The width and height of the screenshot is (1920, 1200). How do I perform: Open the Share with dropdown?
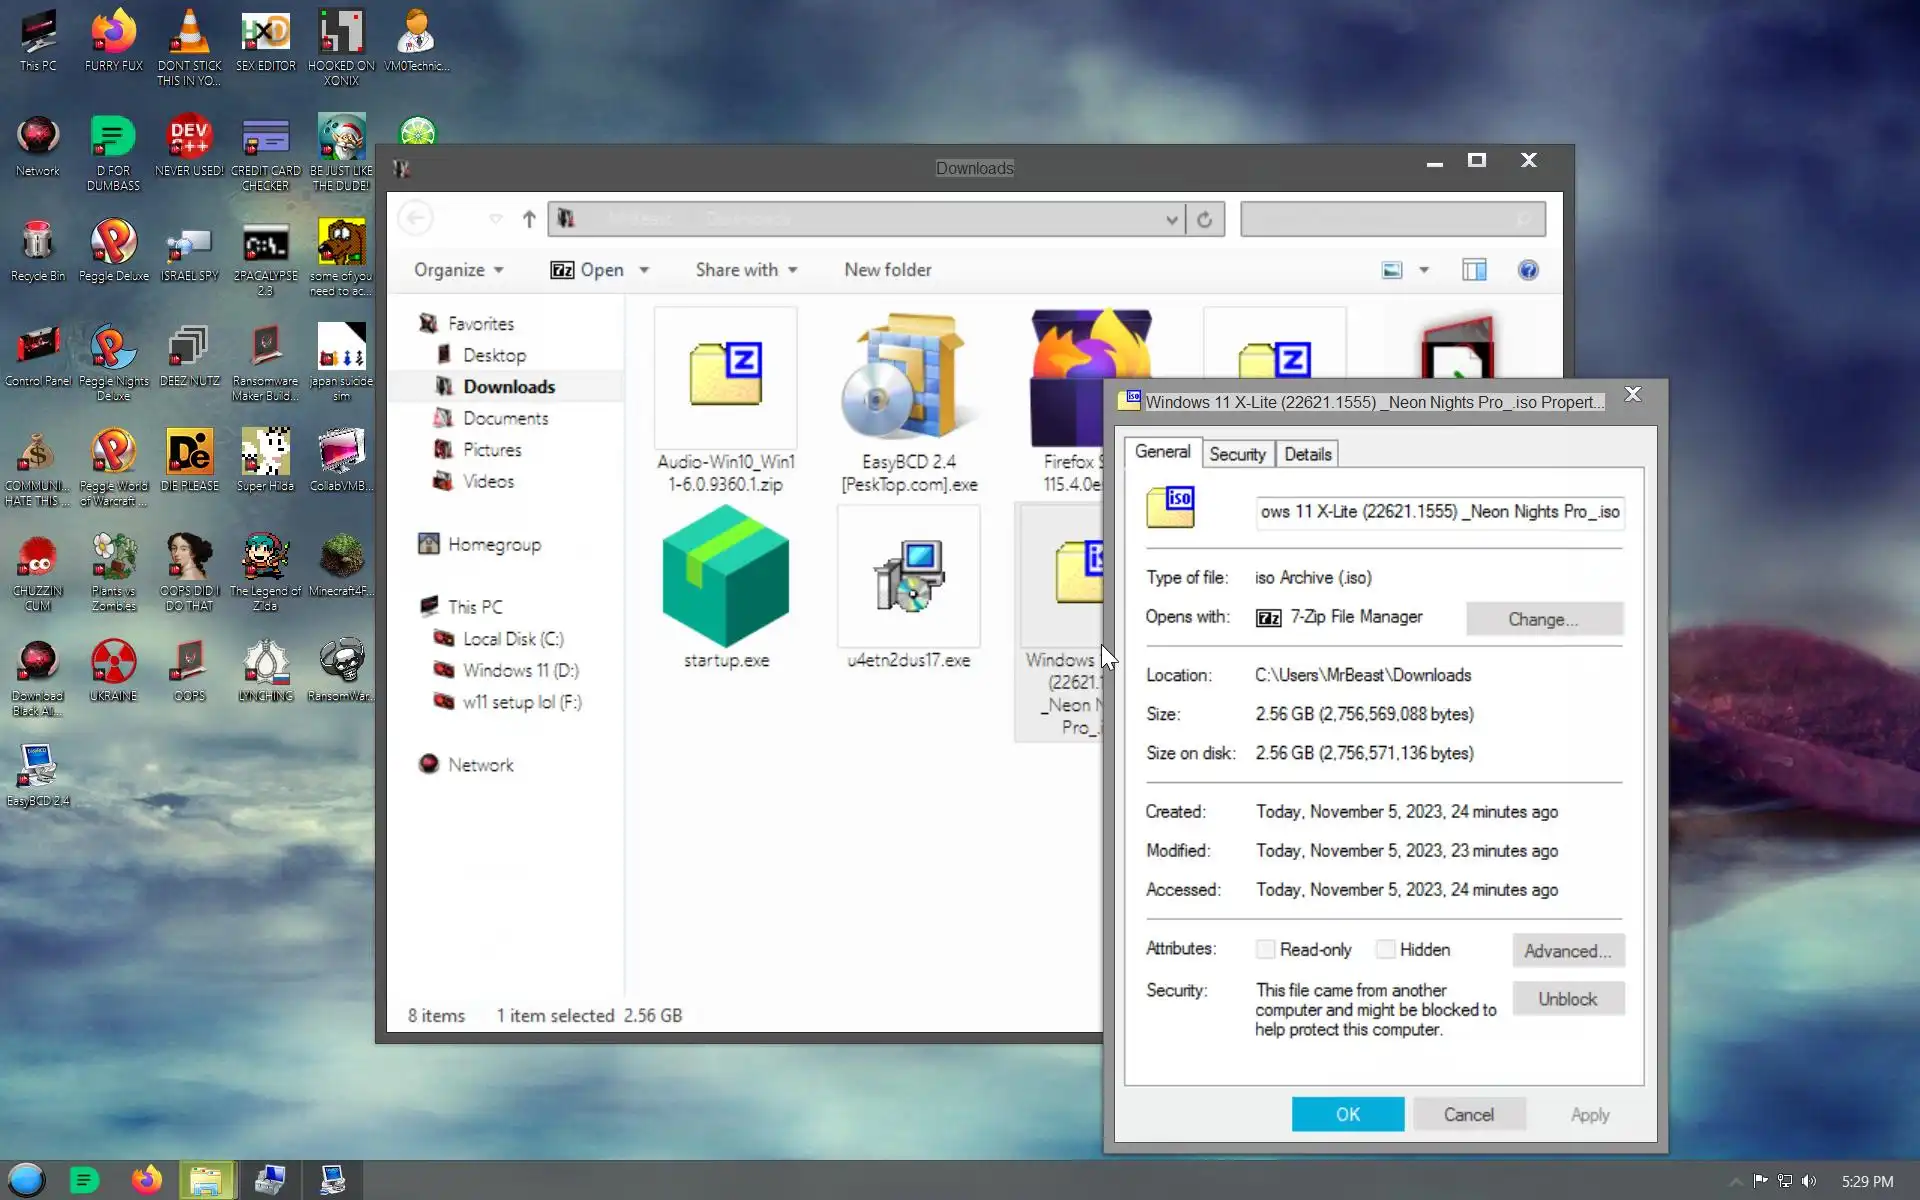pyautogui.click(x=746, y=270)
